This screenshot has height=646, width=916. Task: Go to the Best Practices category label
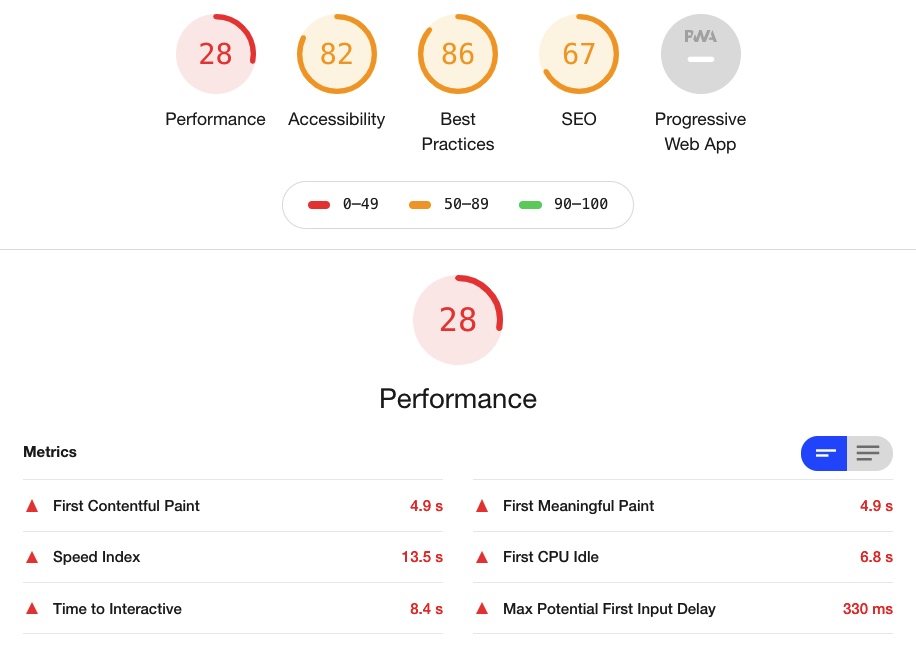(x=458, y=131)
